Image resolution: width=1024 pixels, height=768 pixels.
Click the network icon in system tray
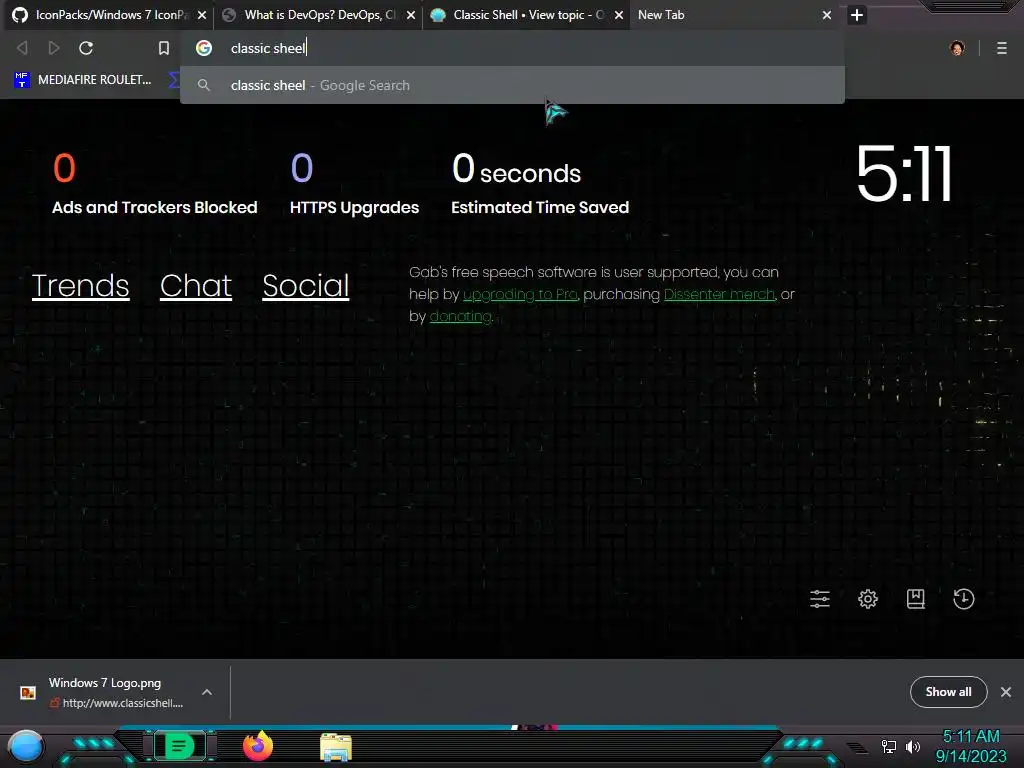pyautogui.click(x=889, y=746)
